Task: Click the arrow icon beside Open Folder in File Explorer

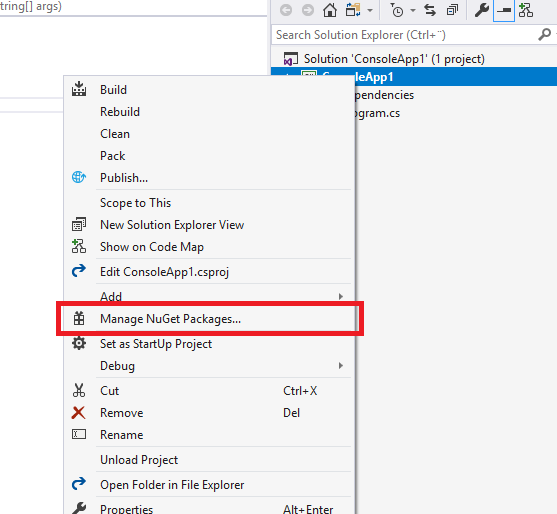Action: pyautogui.click(x=79, y=484)
